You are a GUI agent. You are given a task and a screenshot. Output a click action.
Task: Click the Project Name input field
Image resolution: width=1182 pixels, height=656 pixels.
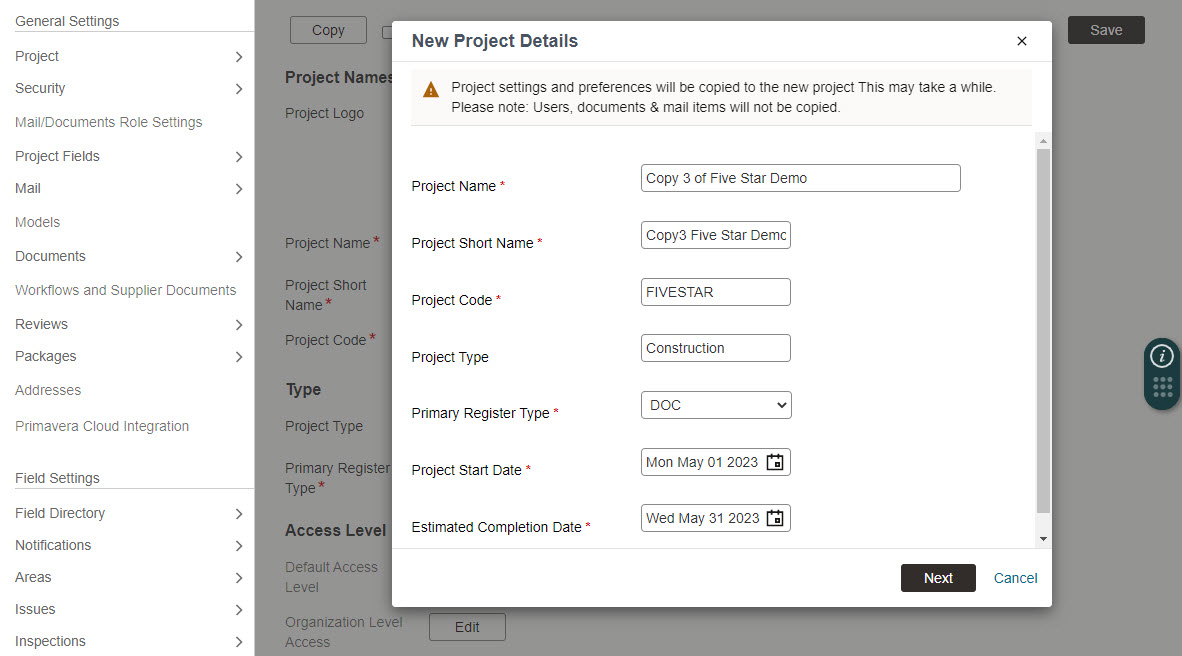click(800, 178)
